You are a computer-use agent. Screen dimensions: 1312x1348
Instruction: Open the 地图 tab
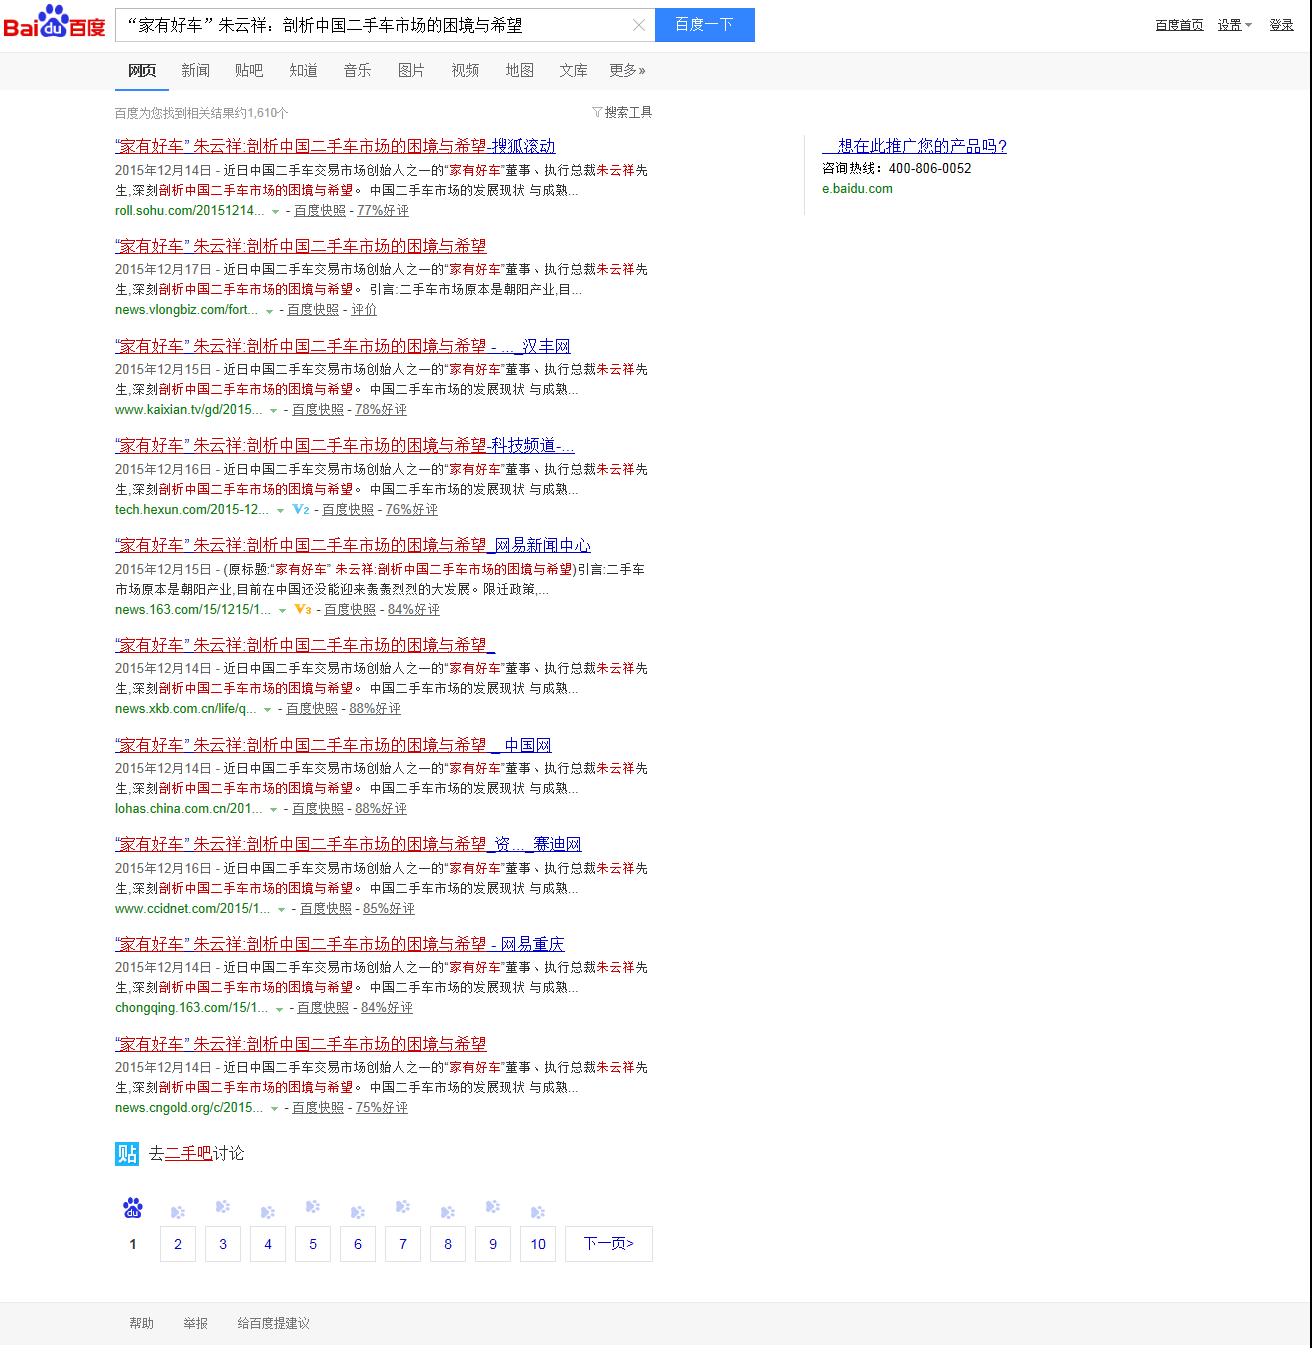click(x=519, y=70)
